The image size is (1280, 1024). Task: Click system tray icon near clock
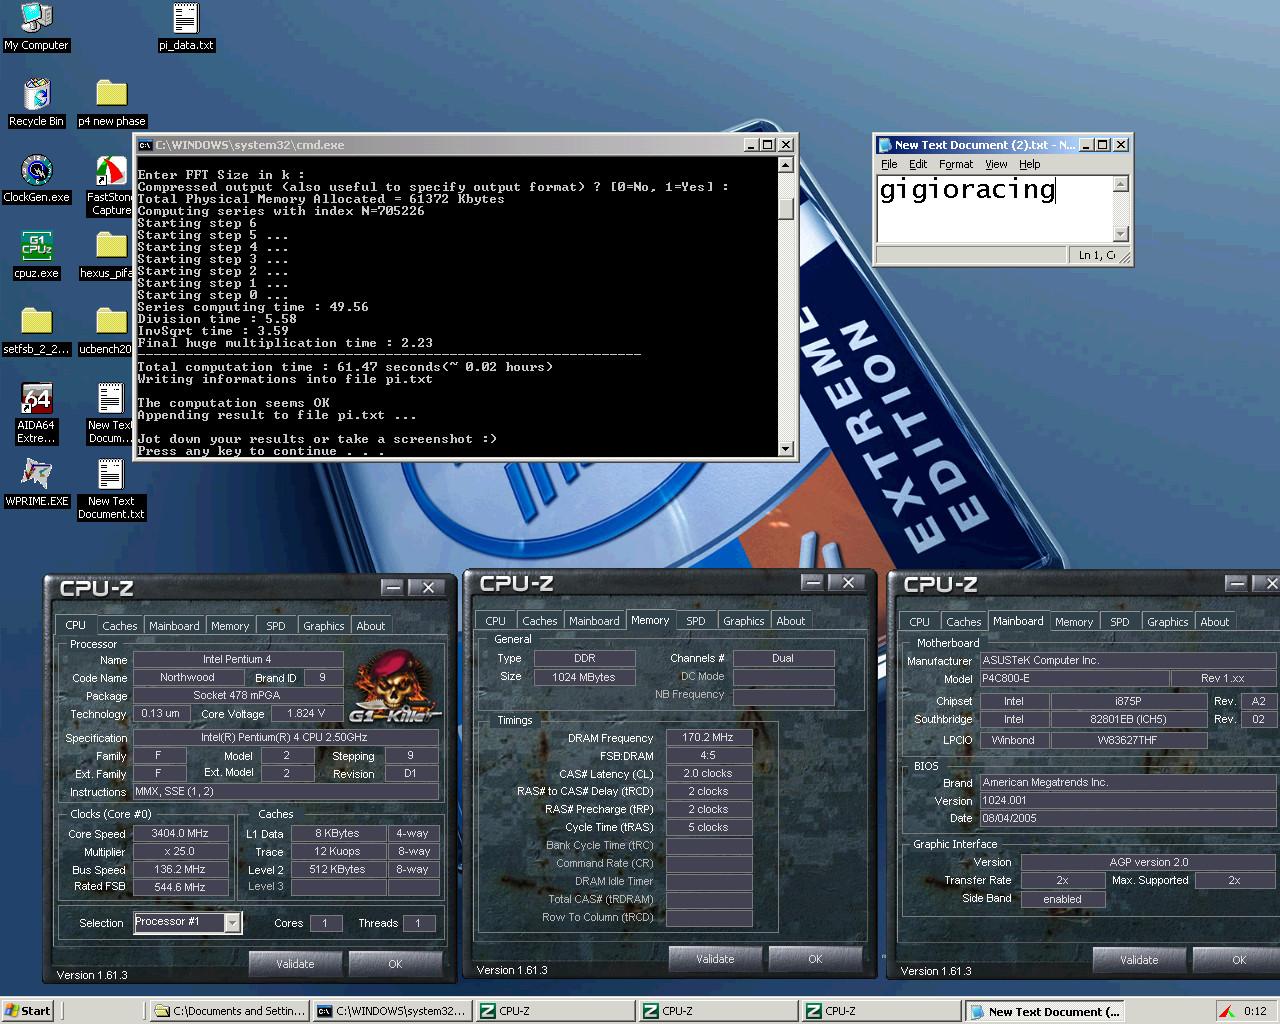click(1227, 1011)
